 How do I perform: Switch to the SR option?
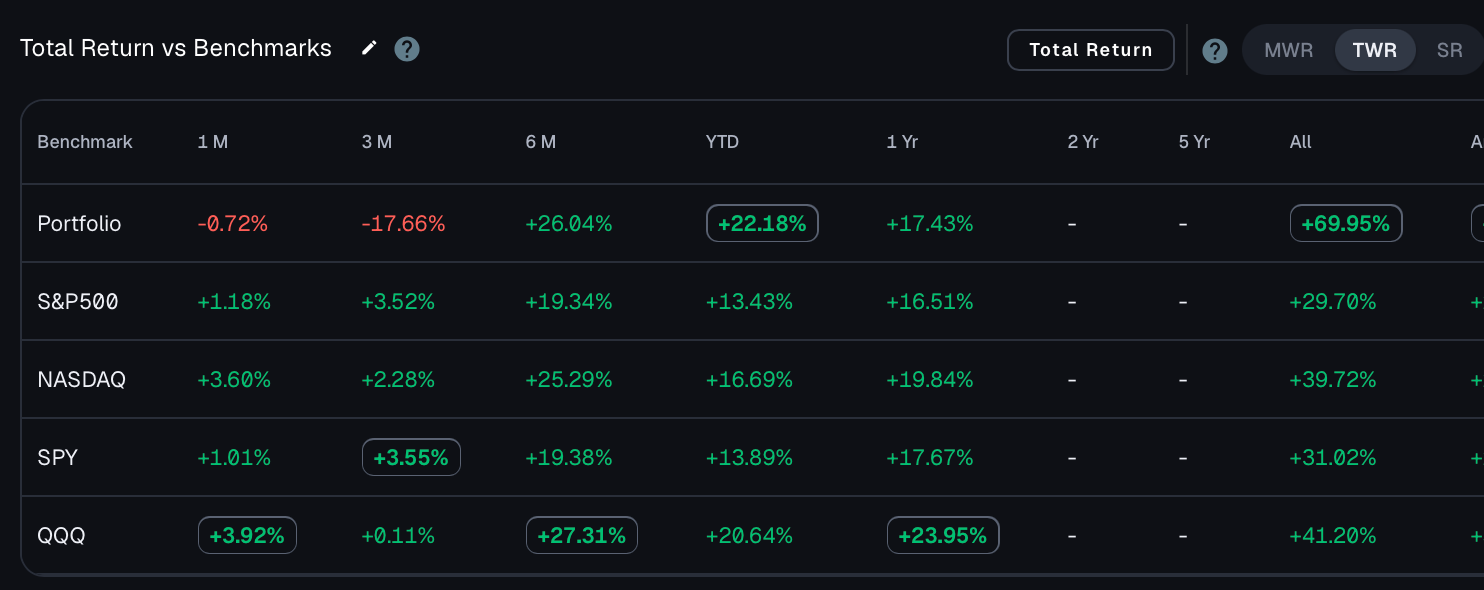[1450, 50]
